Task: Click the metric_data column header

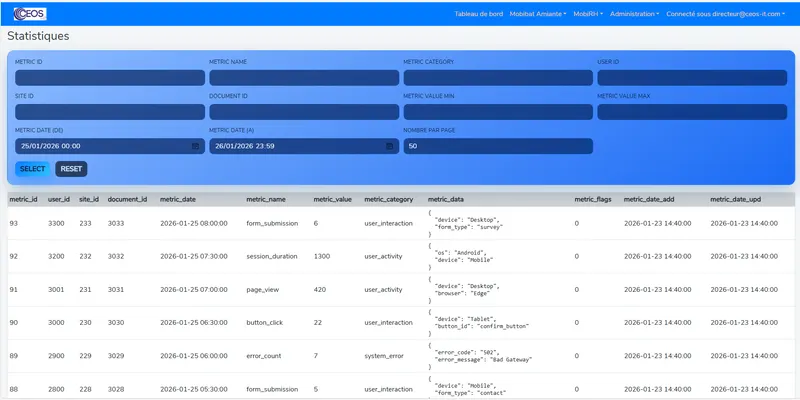Action: 445,199
